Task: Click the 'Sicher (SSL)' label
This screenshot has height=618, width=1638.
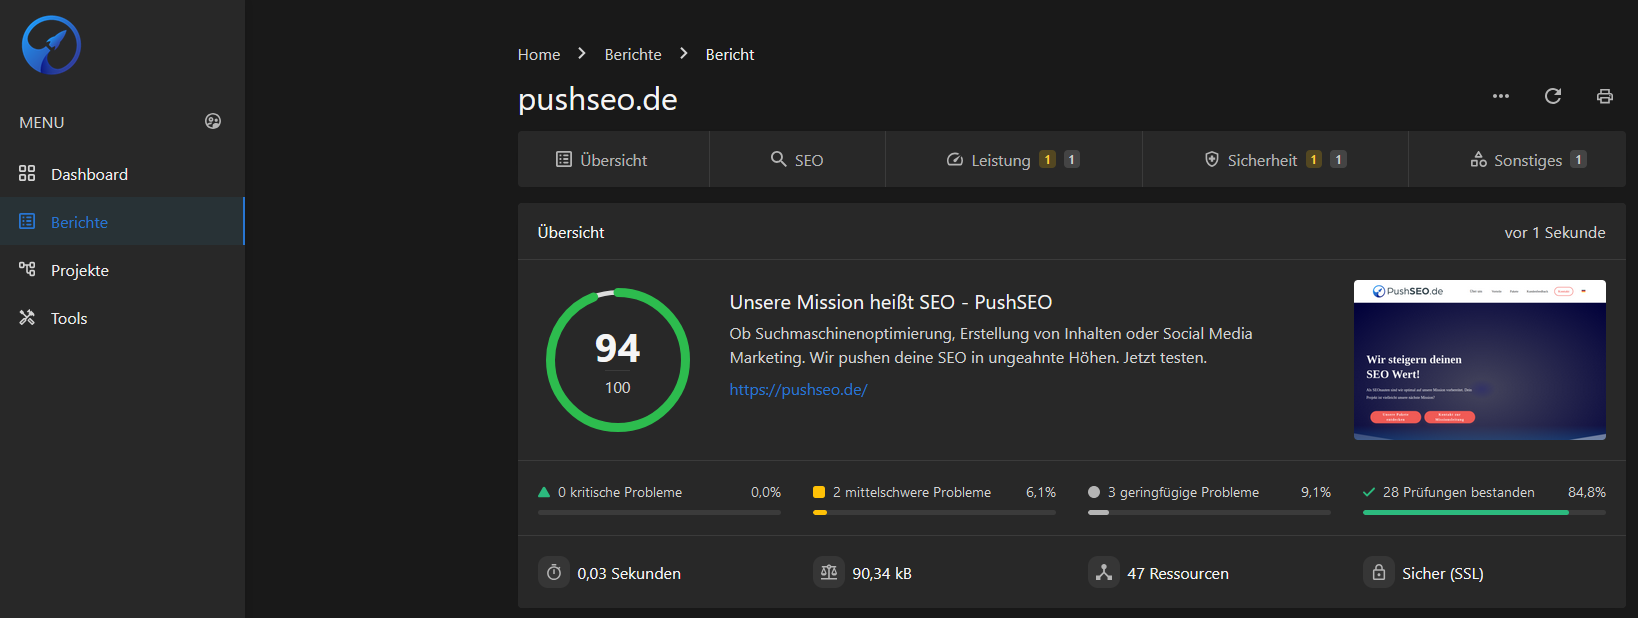Action: pos(1443,574)
